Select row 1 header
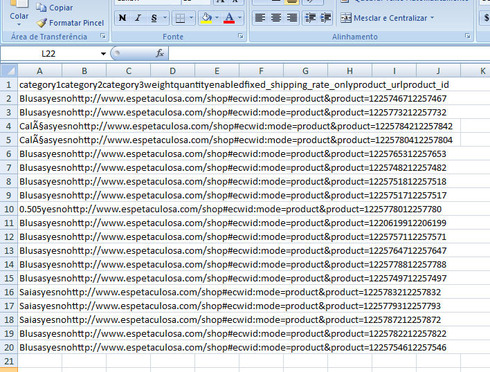This screenshot has height=372, width=490. (9, 85)
